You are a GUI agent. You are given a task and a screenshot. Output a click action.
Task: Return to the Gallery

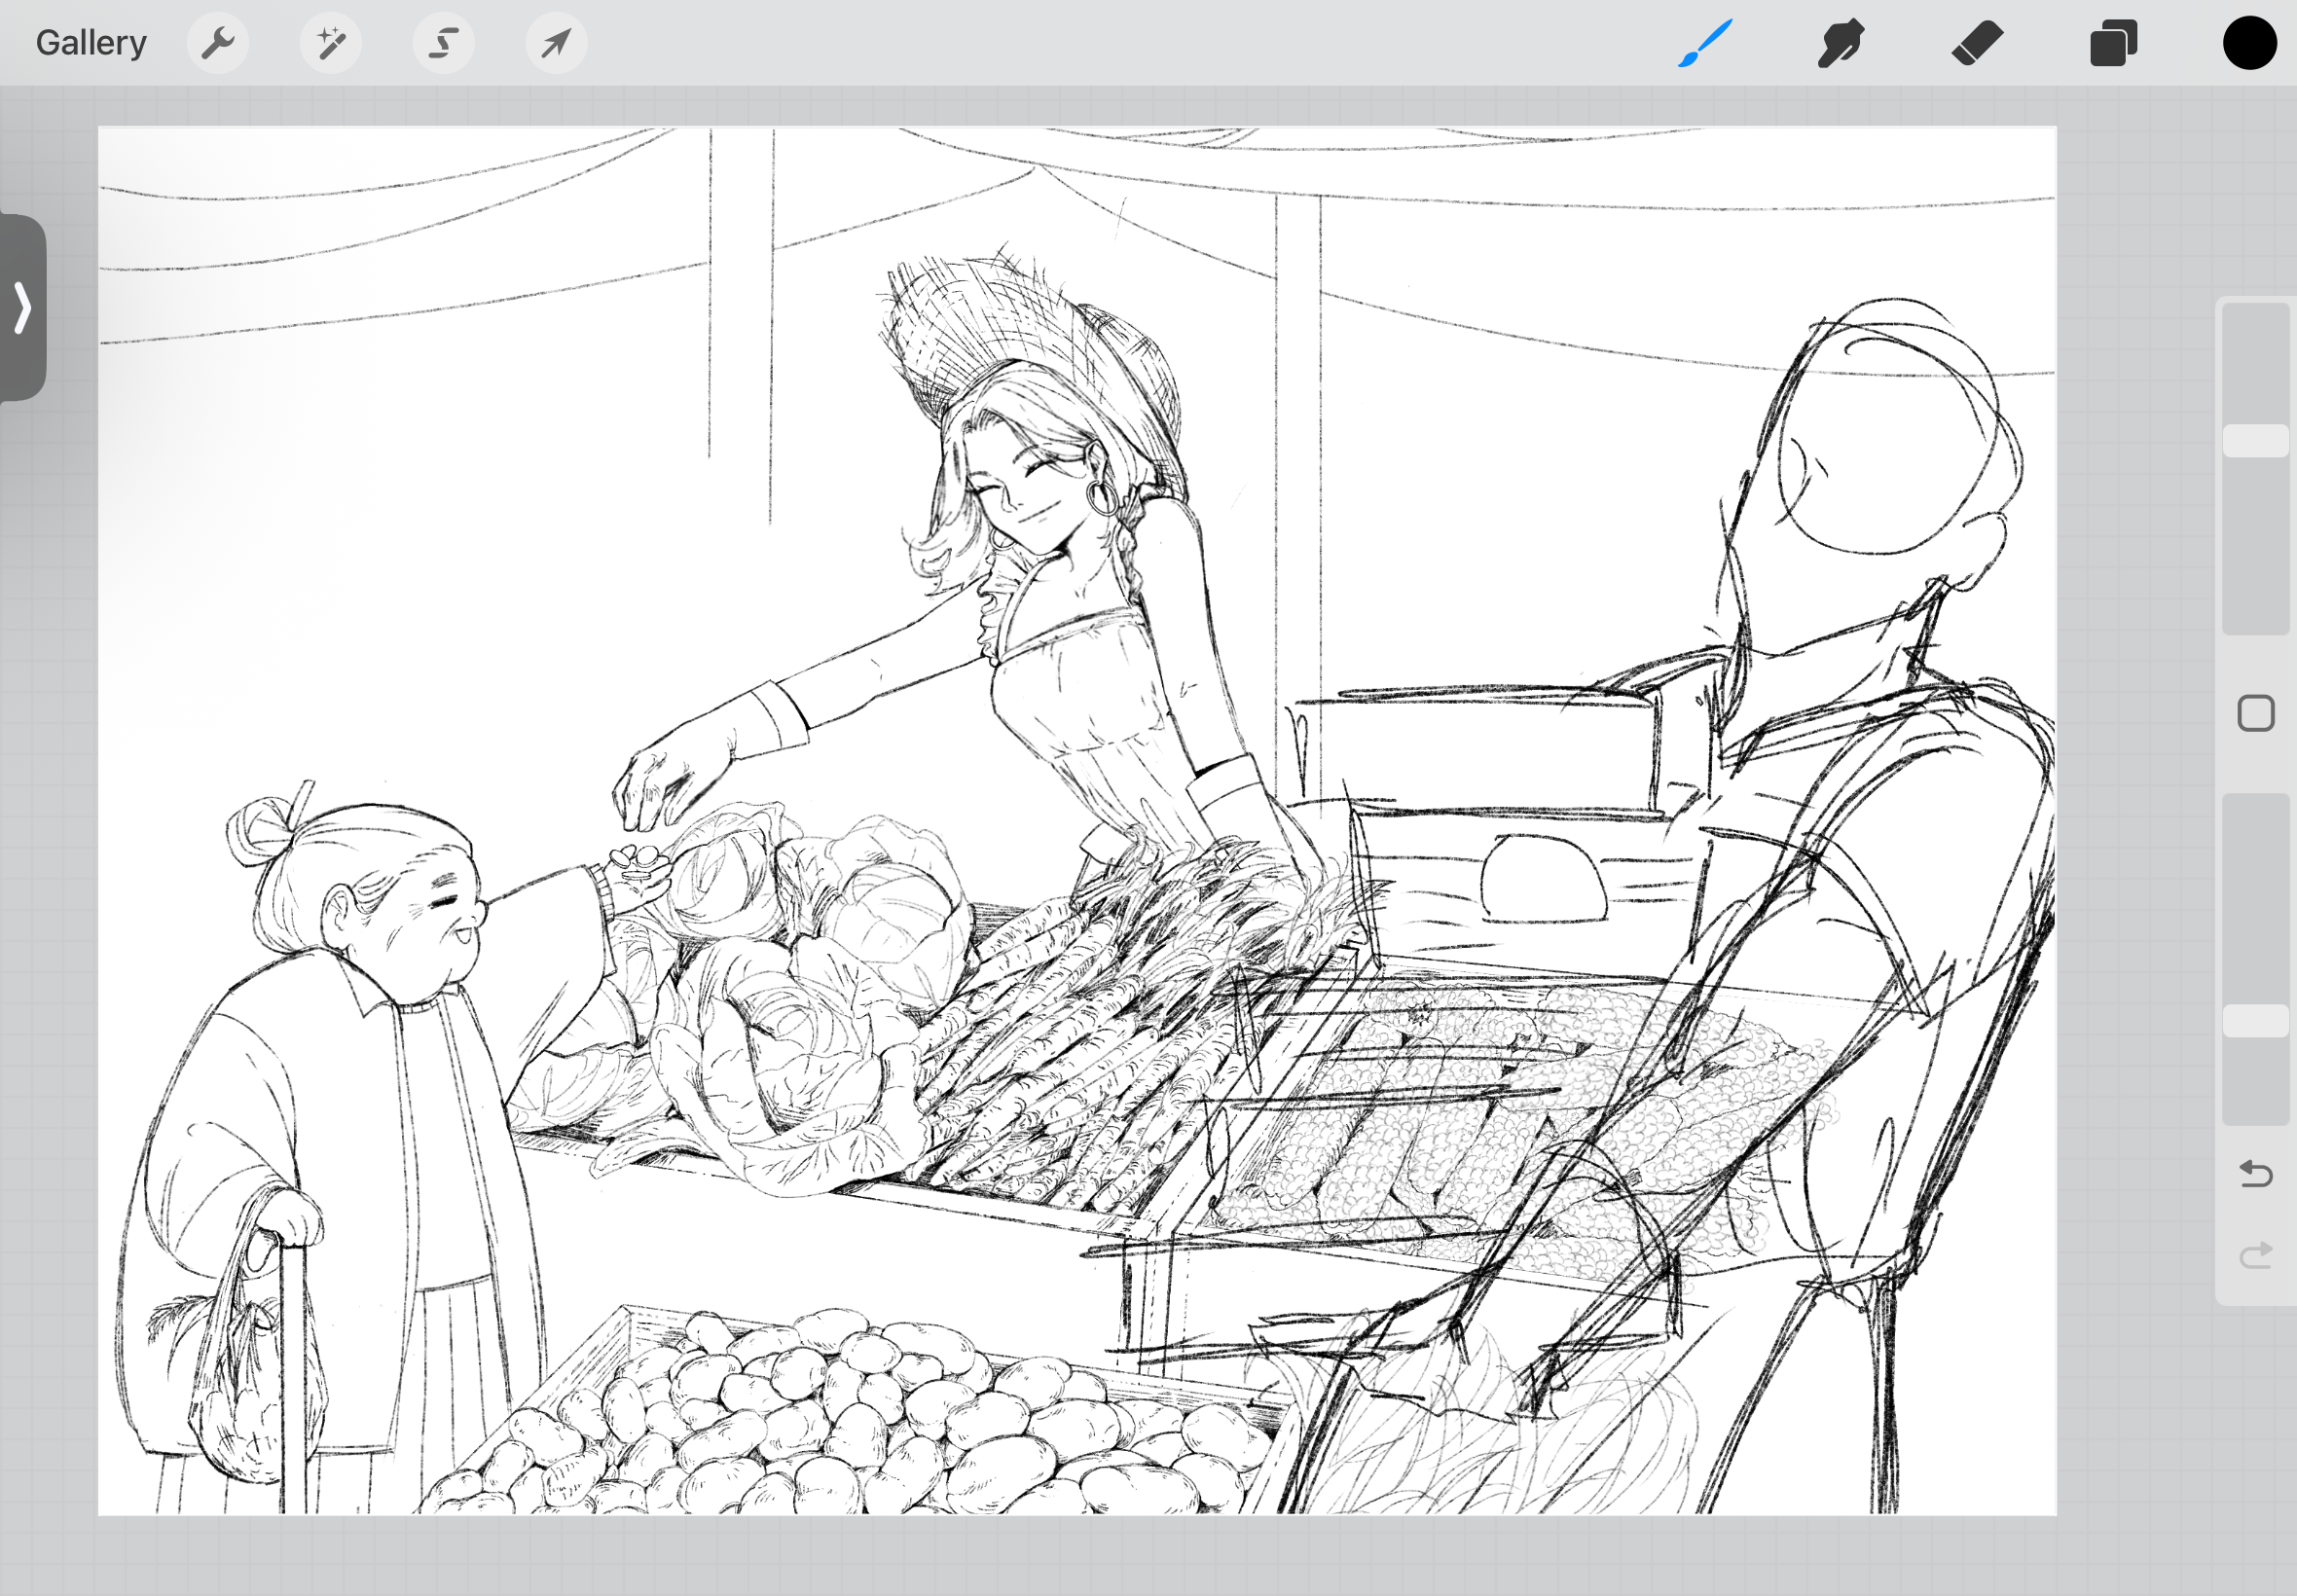click(x=91, y=43)
